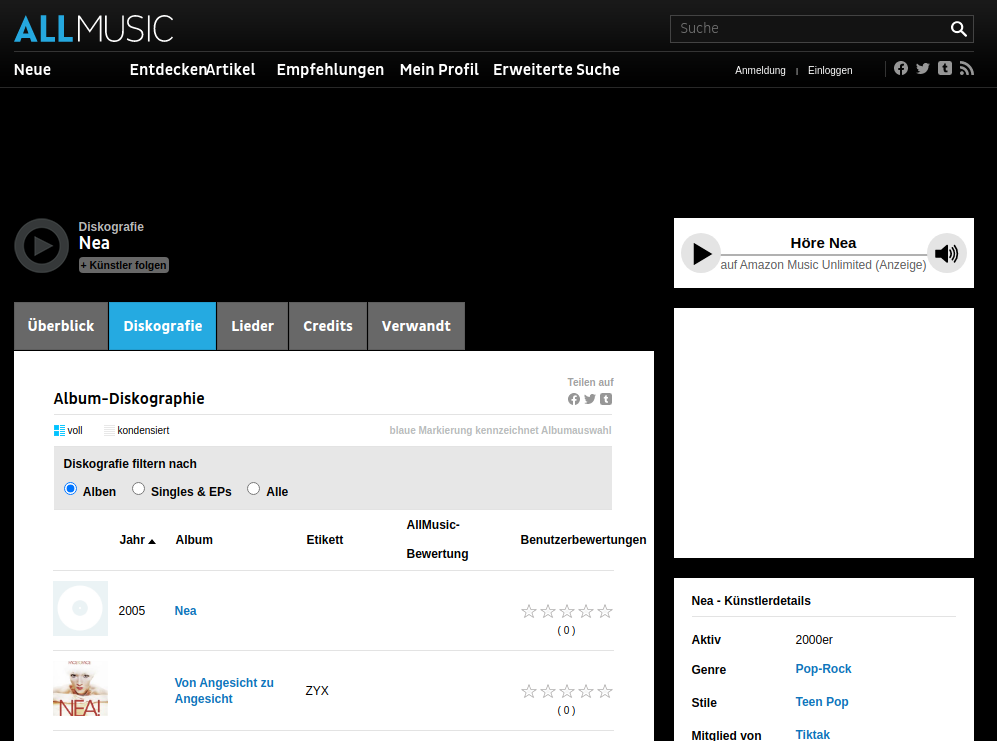Click the search magnifier icon
This screenshot has width=997, height=741.
[958, 29]
